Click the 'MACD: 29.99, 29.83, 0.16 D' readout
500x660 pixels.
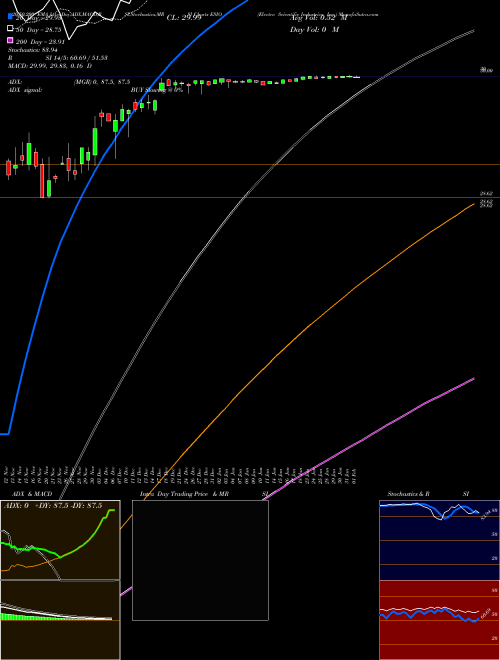(x=50, y=66)
